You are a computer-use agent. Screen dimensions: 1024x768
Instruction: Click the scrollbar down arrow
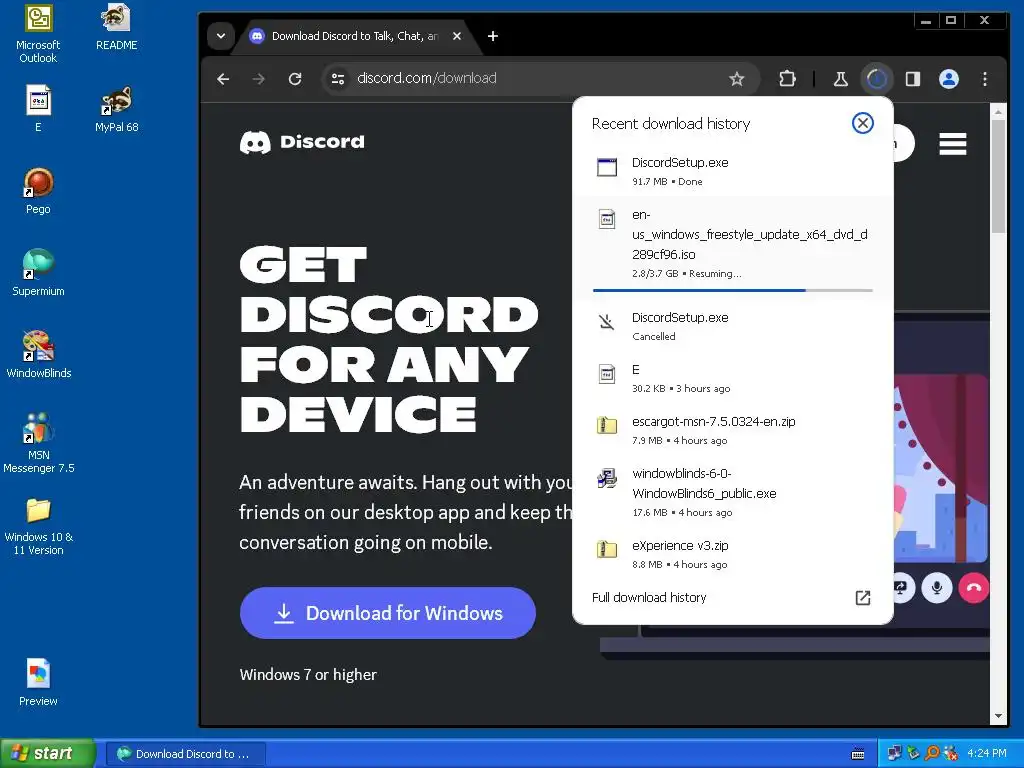[x=997, y=716]
